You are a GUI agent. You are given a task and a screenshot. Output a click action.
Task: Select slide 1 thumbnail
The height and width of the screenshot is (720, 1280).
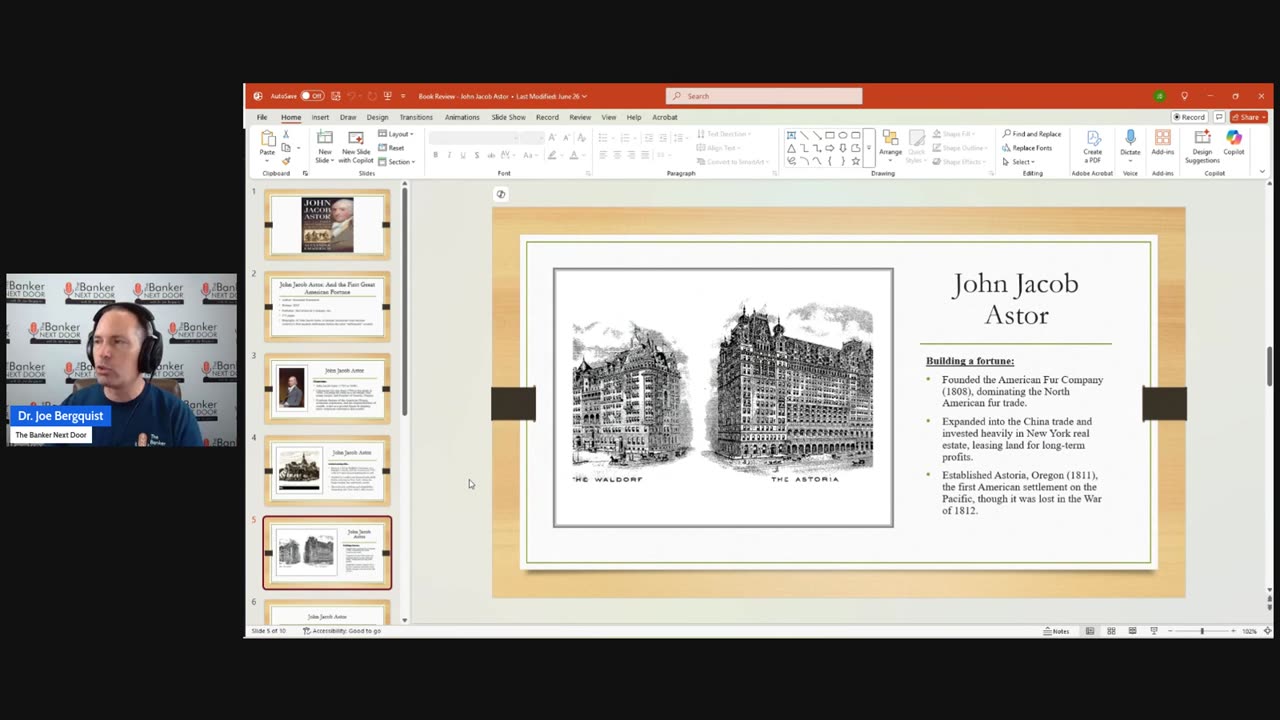point(327,225)
